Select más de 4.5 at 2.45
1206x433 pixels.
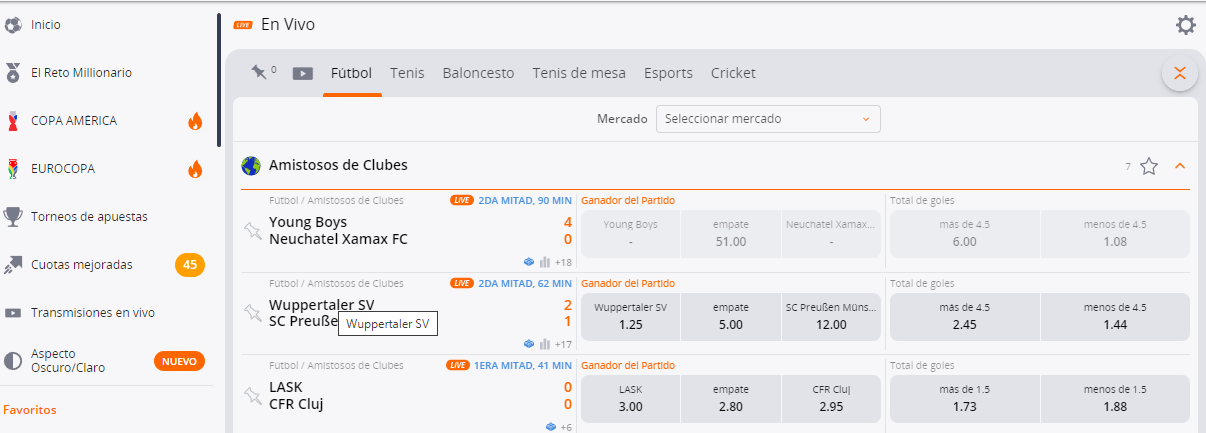click(x=965, y=317)
